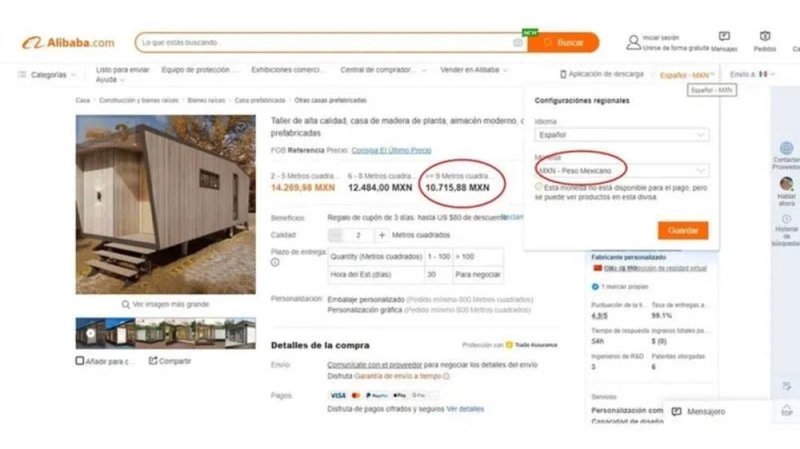Viewport: 800px width, 449px height.
Task: Open the Historial de búsqueda icon
Action: (786, 219)
